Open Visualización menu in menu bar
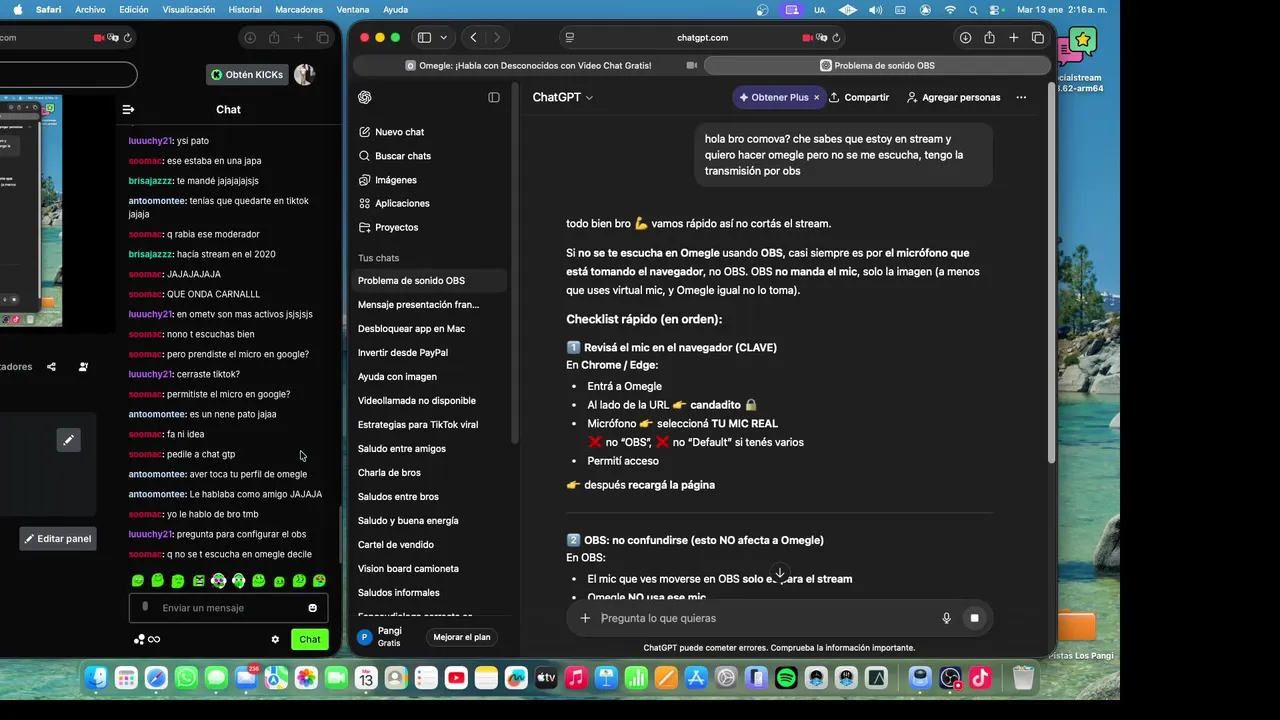The image size is (1280, 720). pyautogui.click(x=188, y=9)
